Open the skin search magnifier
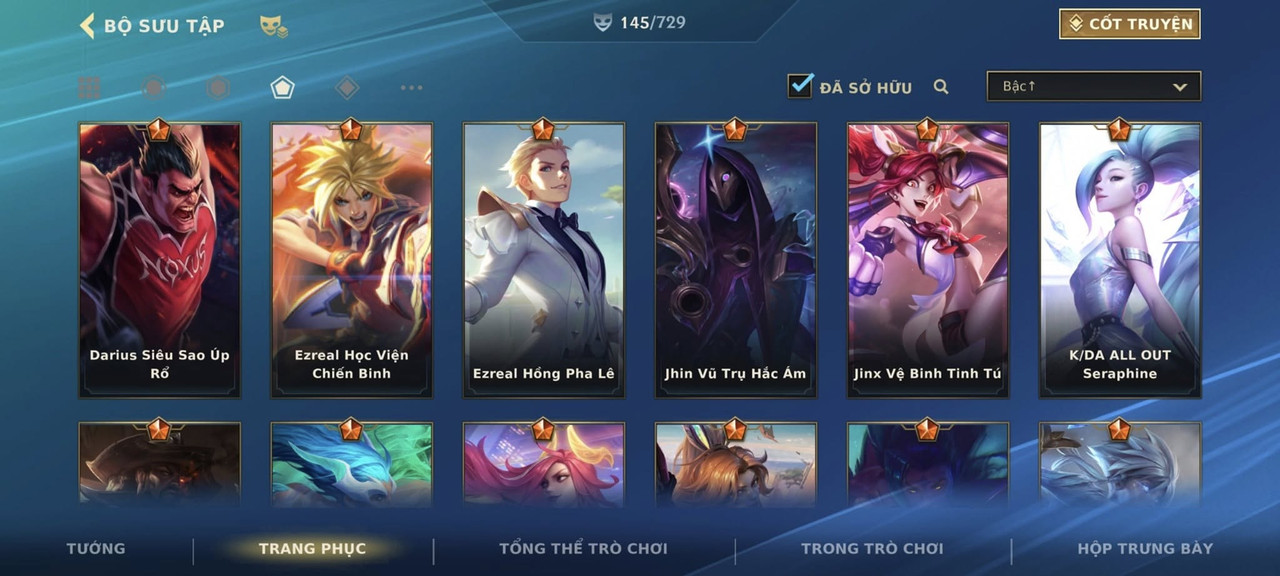1280x576 pixels. [x=941, y=87]
